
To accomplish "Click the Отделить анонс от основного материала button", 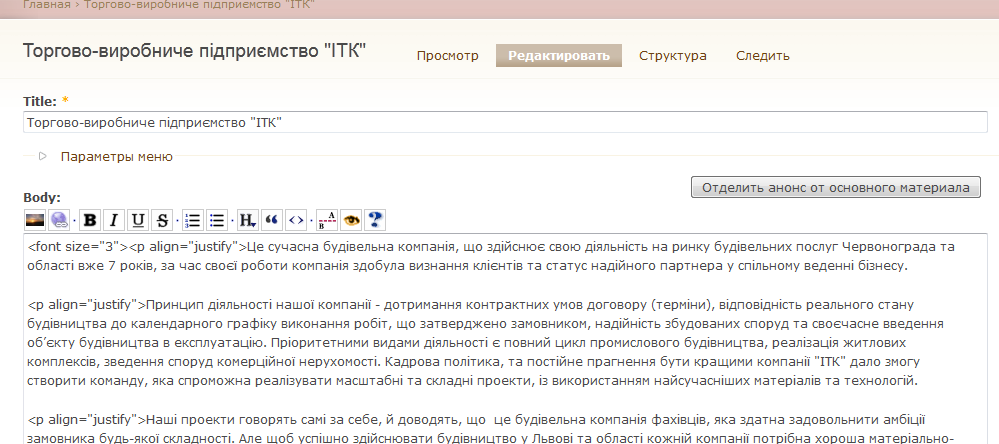I will (x=835, y=187).
